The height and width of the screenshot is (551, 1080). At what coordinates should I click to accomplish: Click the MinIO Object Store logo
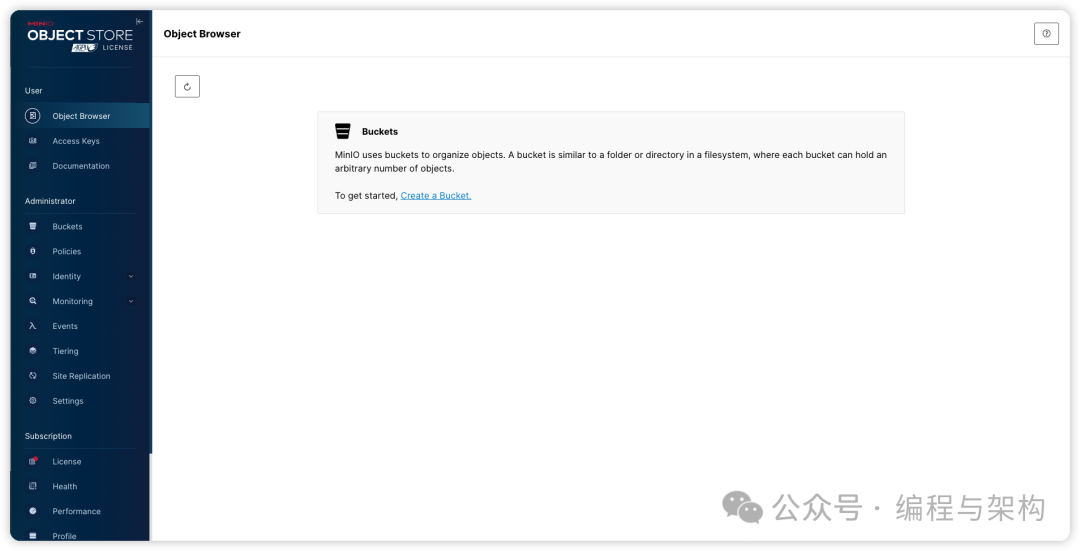pyautogui.click(x=80, y=36)
